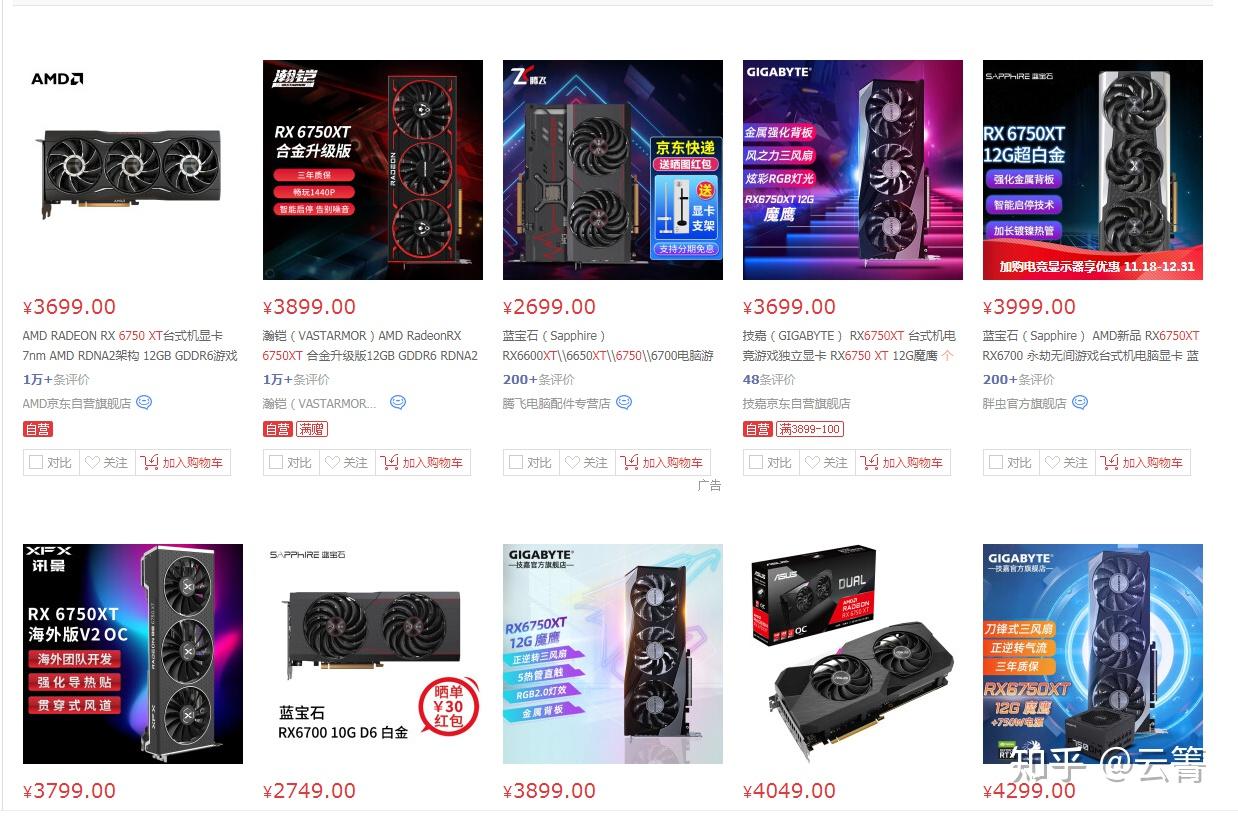Click chat icon beside 腾飞电脑配件专营店
1238x816 pixels.
click(624, 403)
